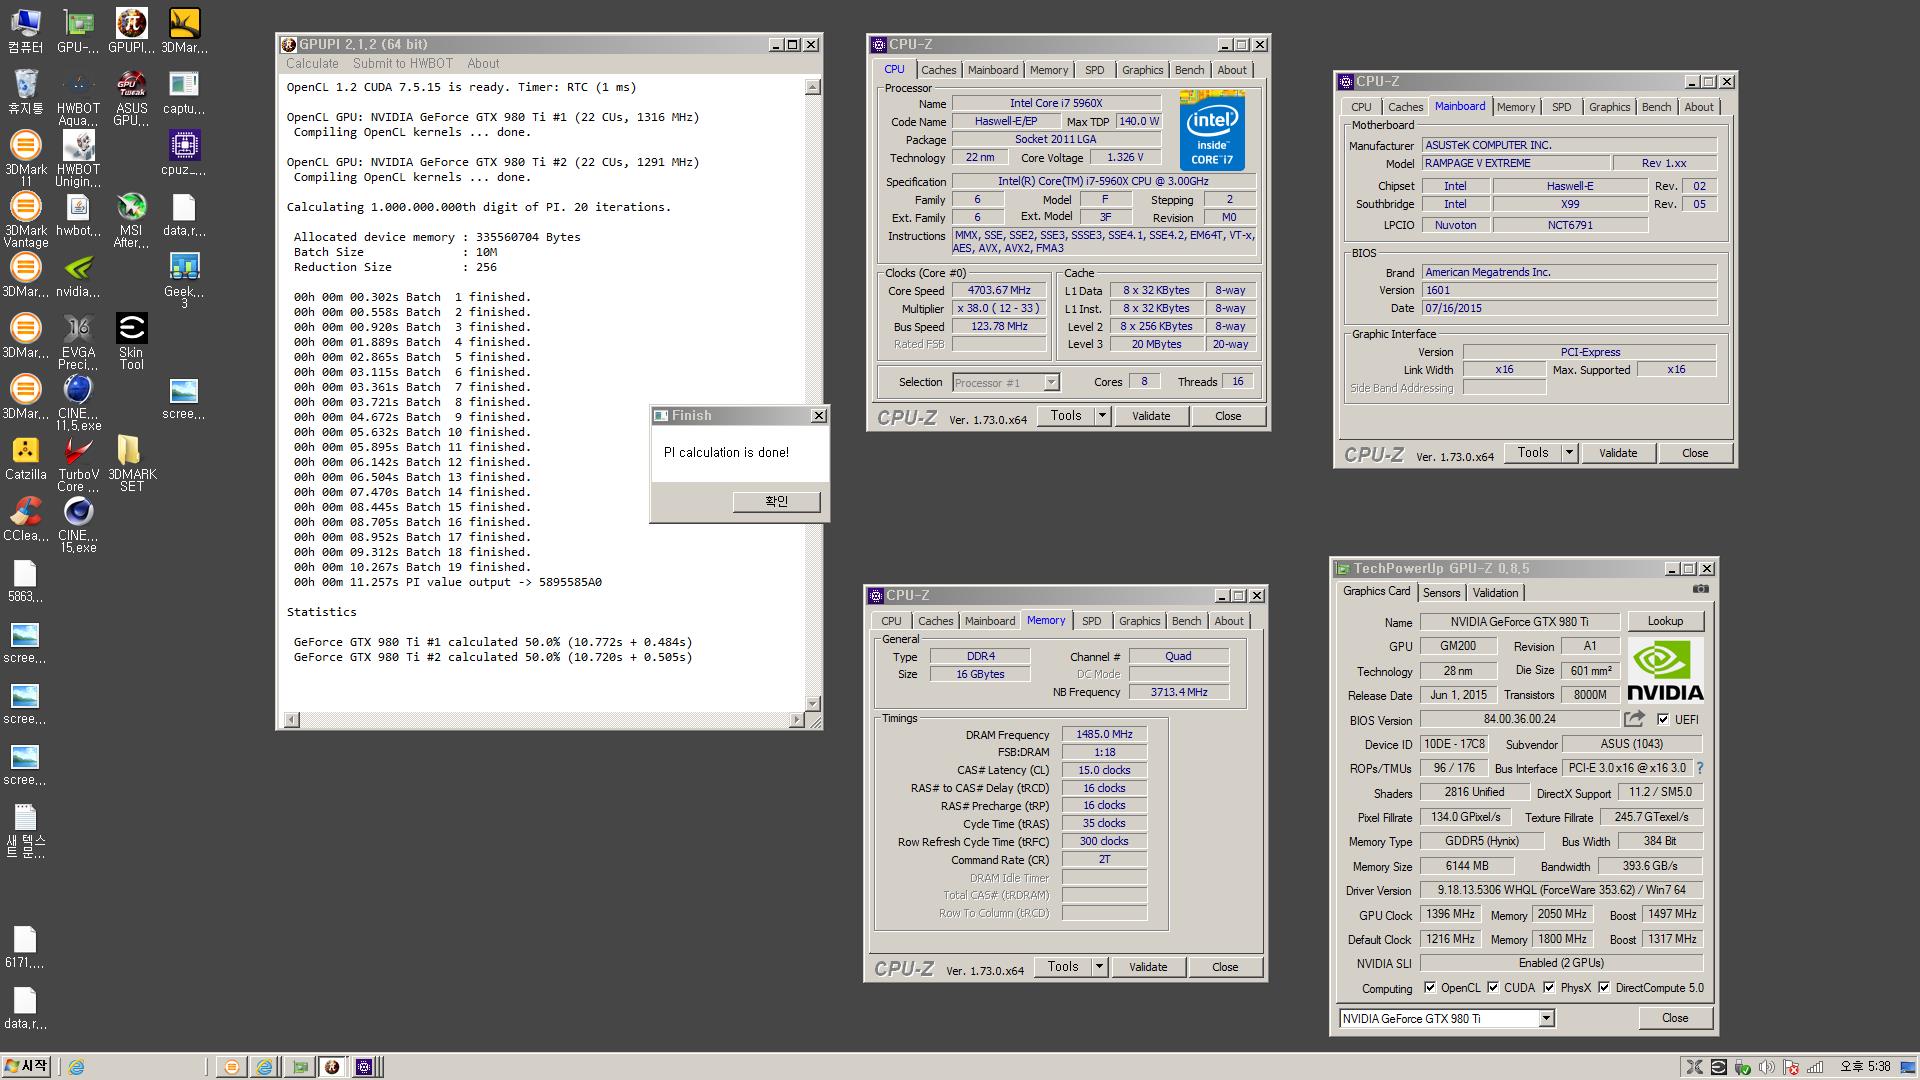Open the 3DMark 11 desktop icon
The height and width of the screenshot is (1080, 1920).
coord(26,158)
